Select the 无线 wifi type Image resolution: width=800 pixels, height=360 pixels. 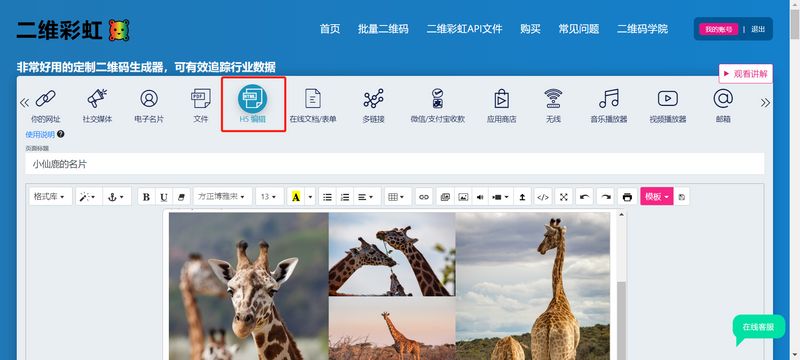(x=553, y=106)
